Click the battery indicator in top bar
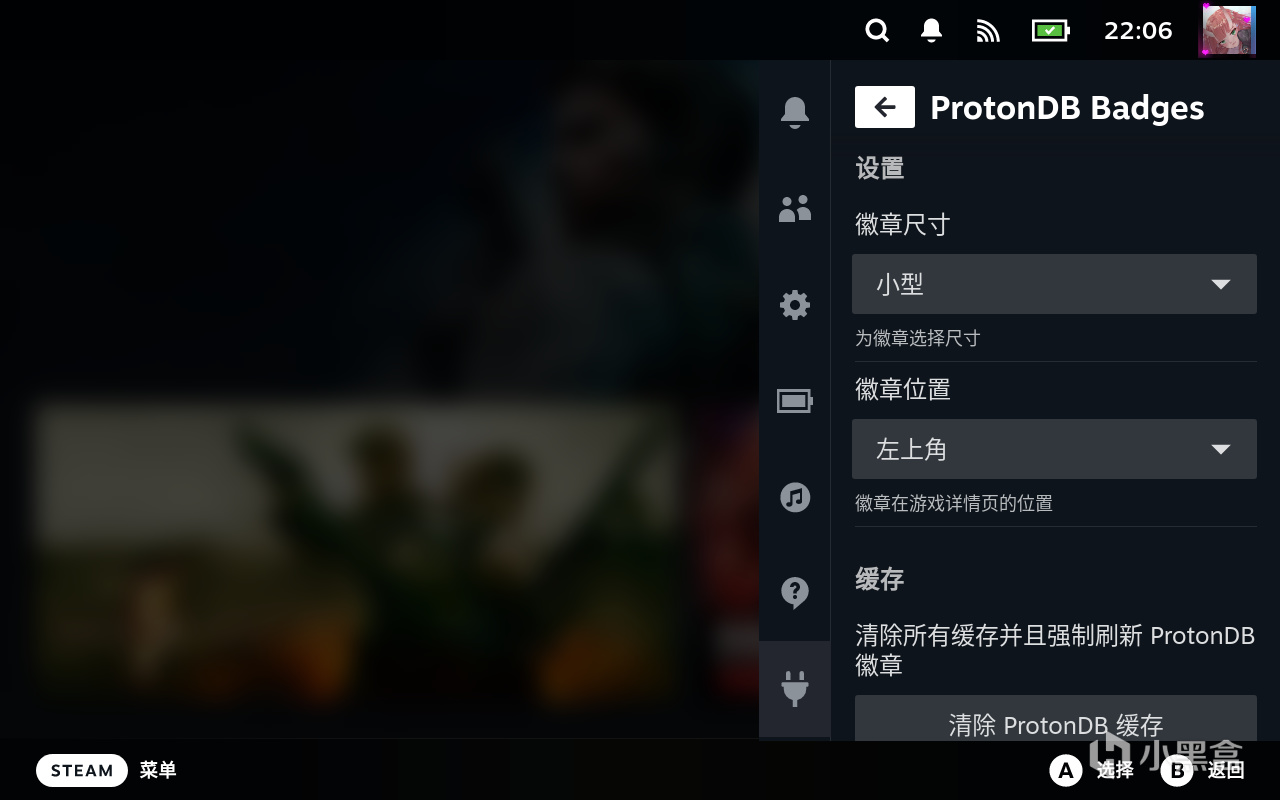 click(x=1050, y=31)
